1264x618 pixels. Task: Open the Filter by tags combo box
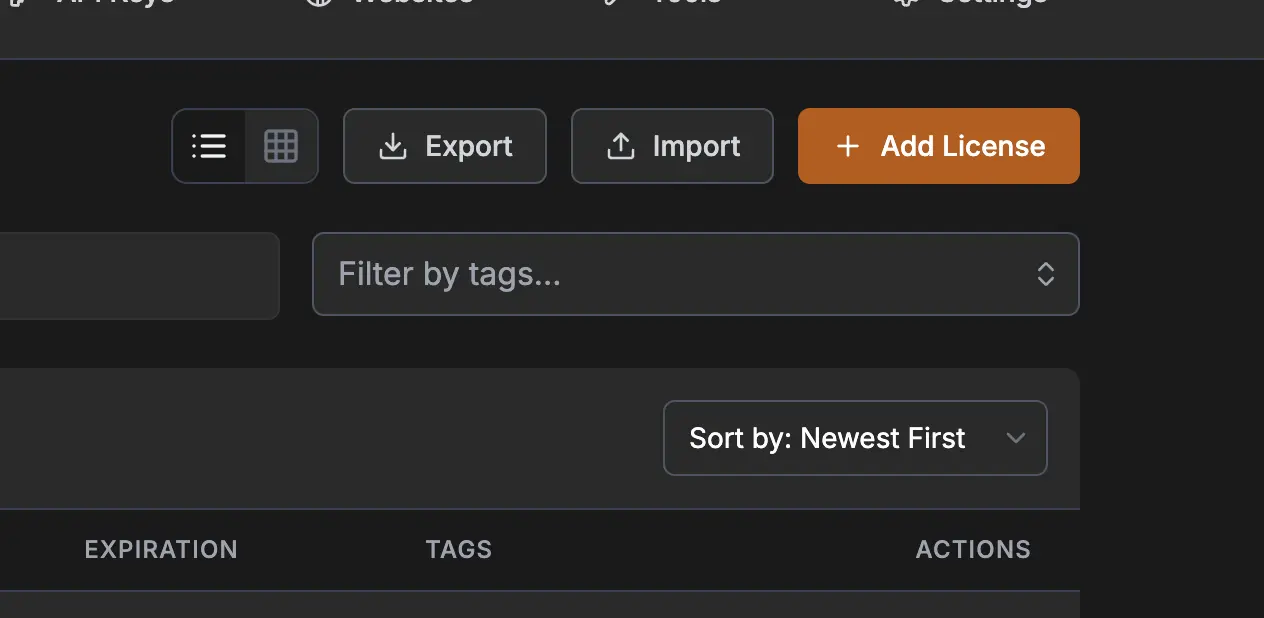(680, 274)
